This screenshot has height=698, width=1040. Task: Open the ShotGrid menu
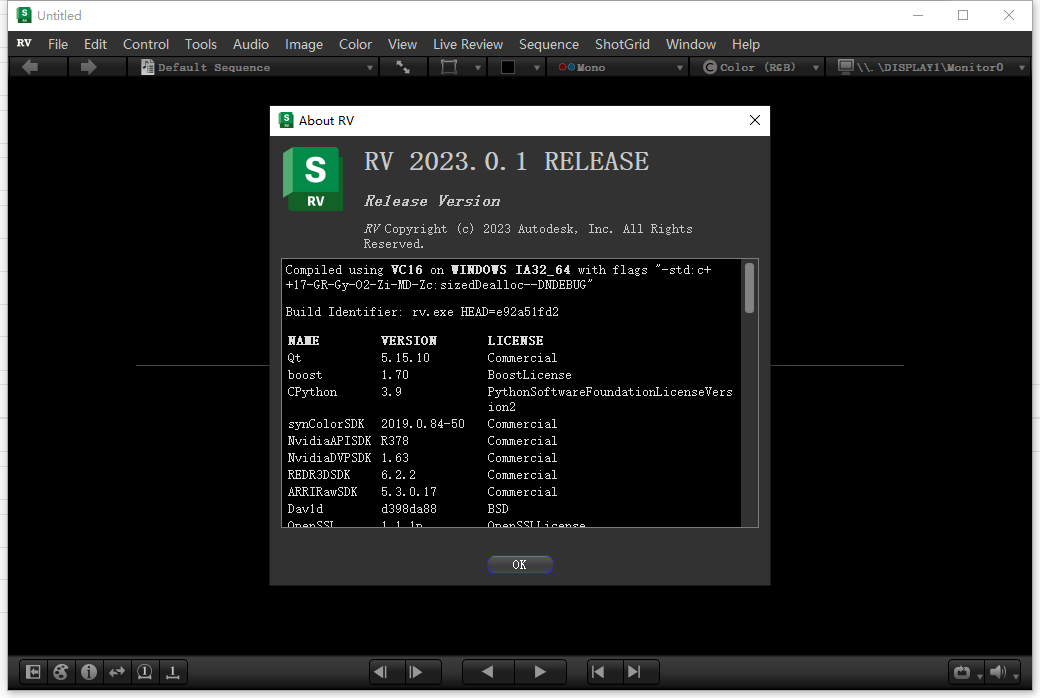[622, 44]
